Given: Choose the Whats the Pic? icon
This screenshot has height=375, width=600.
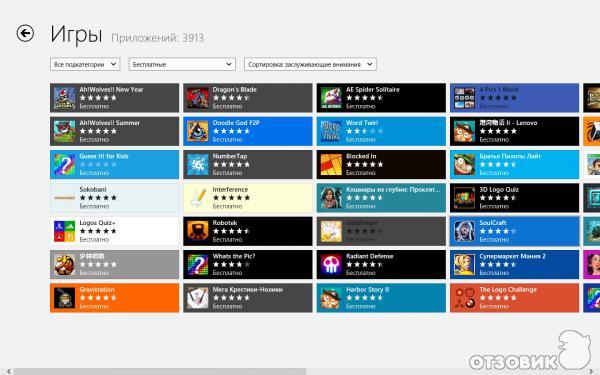Looking at the screenshot, I should tap(197, 264).
